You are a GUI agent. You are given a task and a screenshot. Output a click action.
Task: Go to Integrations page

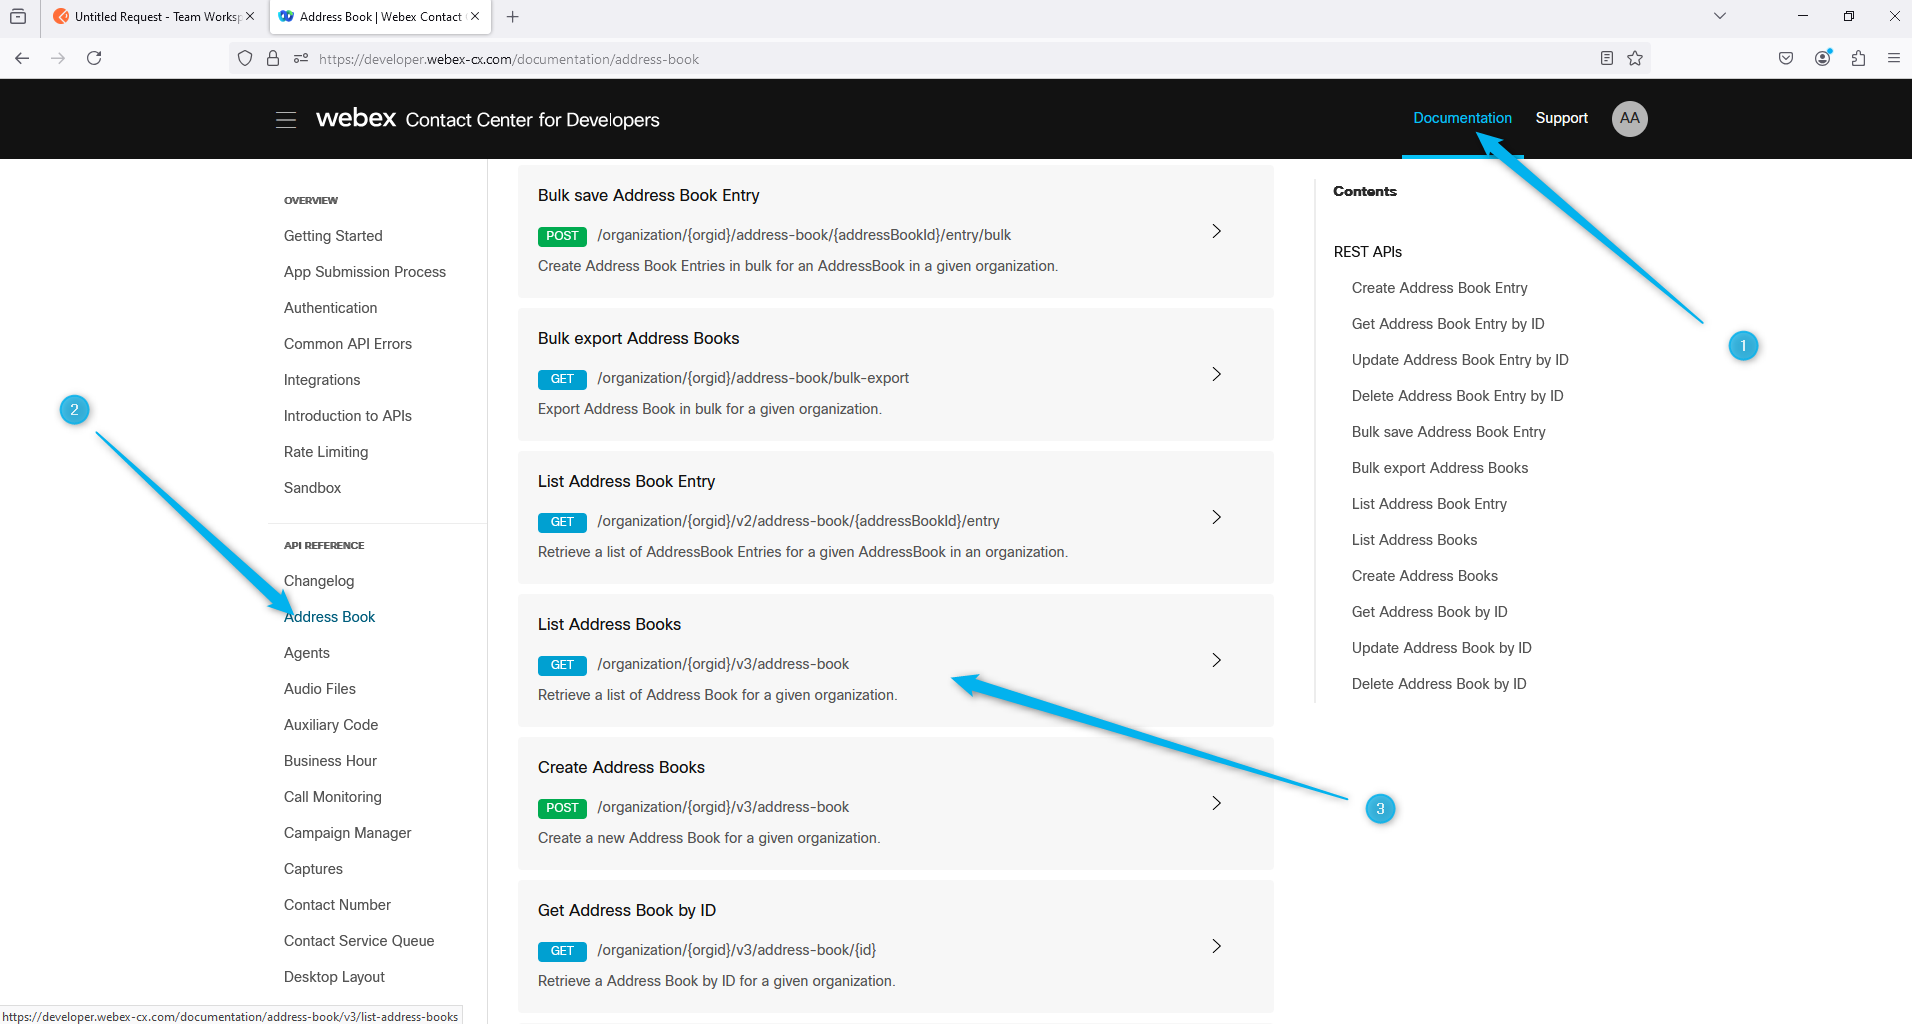point(322,380)
